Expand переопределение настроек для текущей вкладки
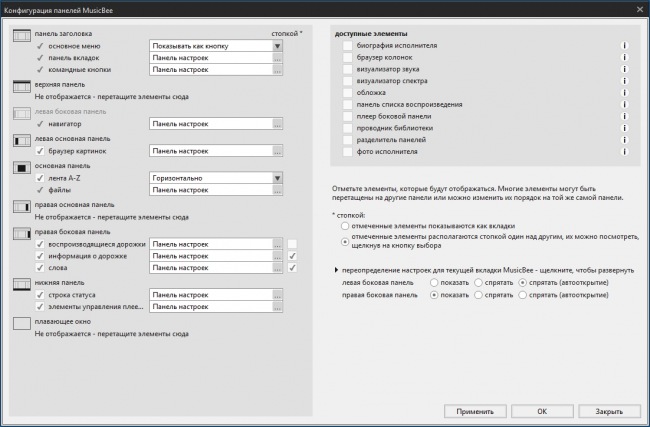The image size is (650, 427). point(337,270)
